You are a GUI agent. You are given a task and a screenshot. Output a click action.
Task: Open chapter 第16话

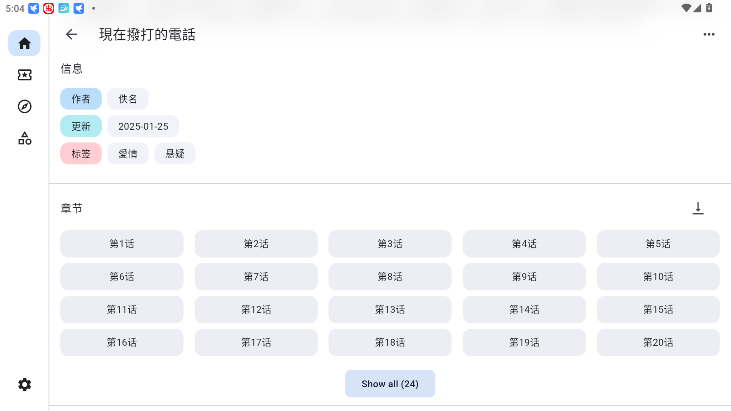pyautogui.click(x=122, y=342)
